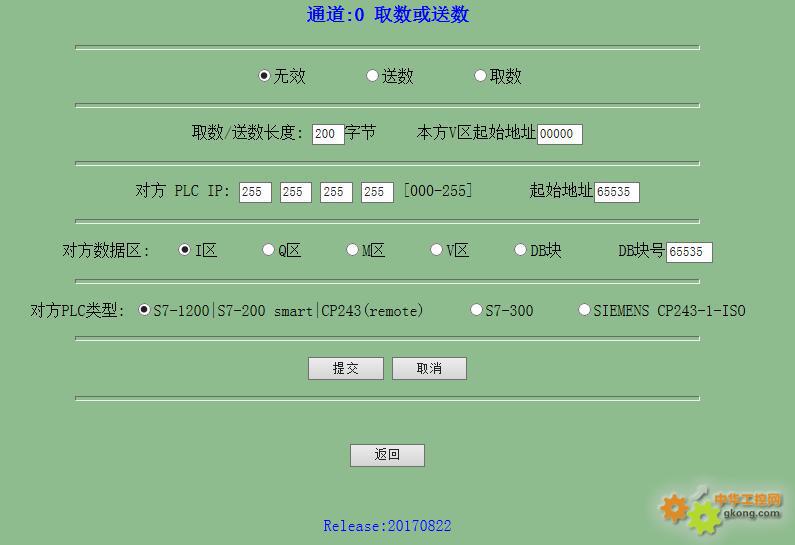Click the 对方PLC类型: label

click(x=77, y=310)
